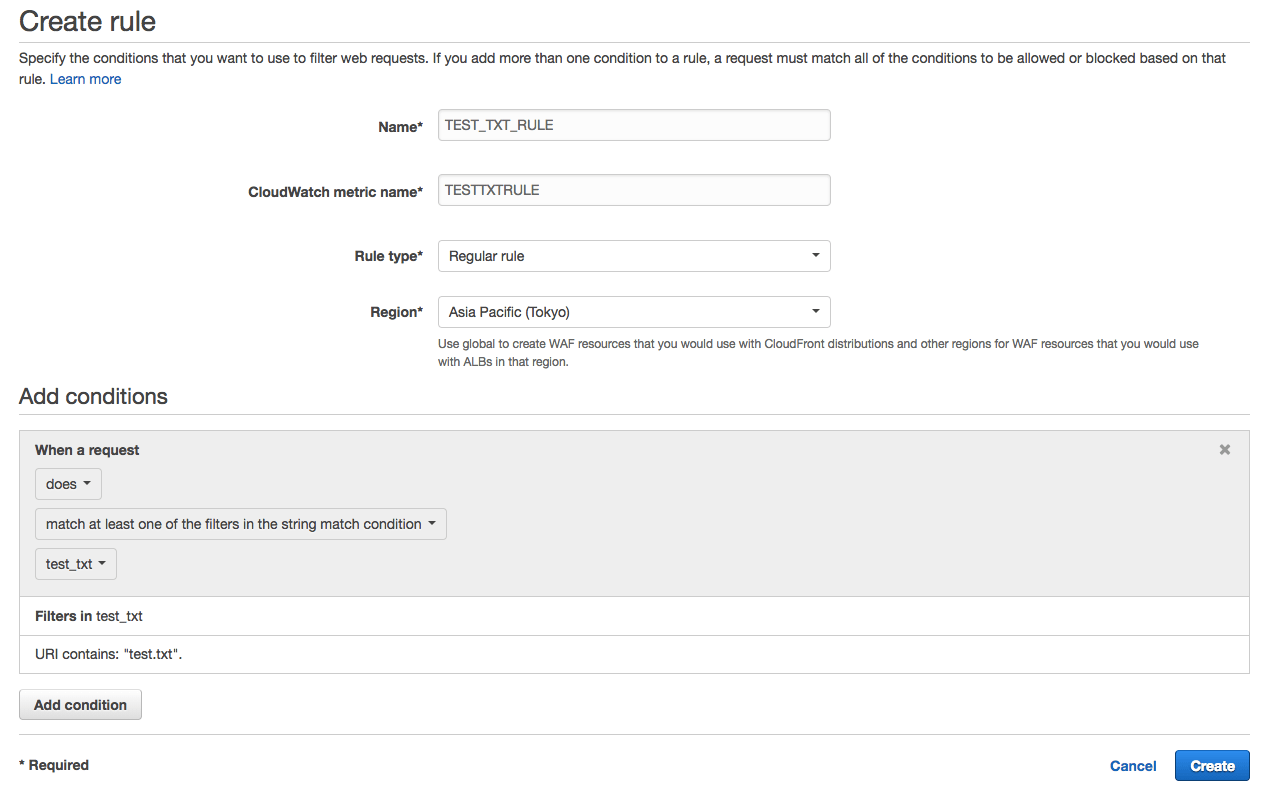Click the region help text about CloudFront
1279x793 pixels.
[818, 352]
